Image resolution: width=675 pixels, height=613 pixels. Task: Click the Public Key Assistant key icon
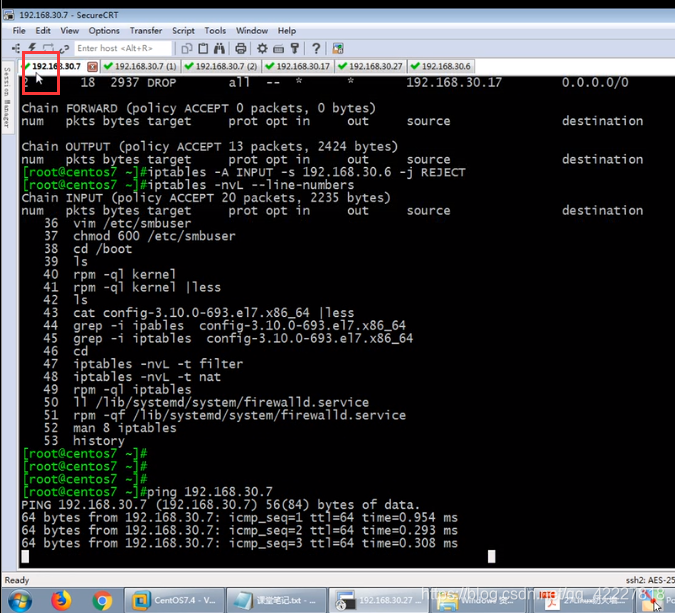pos(295,48)
